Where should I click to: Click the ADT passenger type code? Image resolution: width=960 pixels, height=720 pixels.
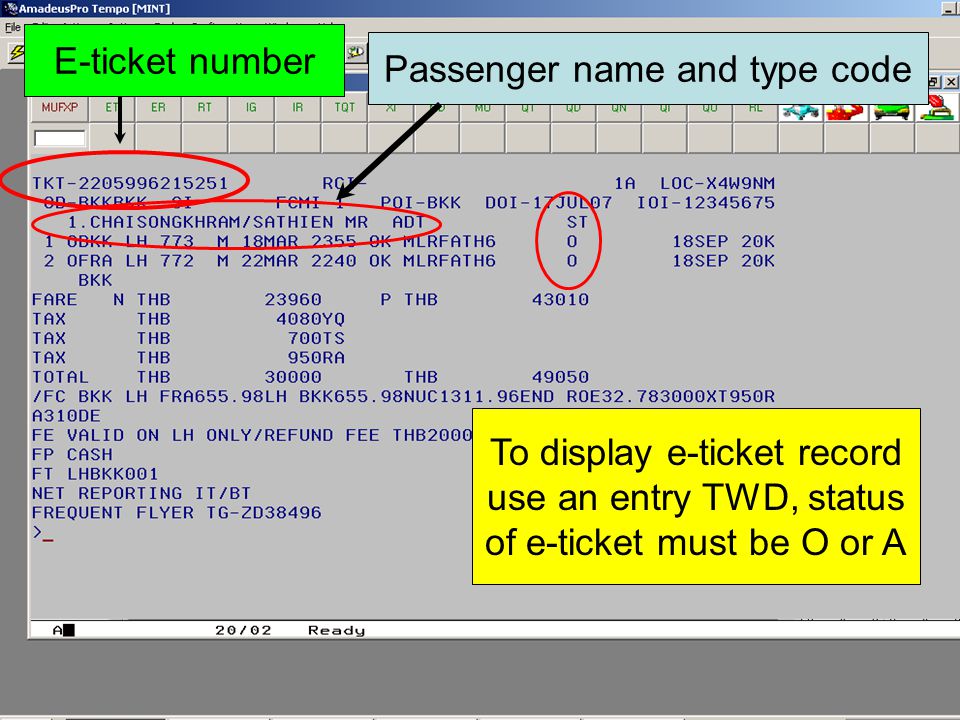(x=408, y=222)
